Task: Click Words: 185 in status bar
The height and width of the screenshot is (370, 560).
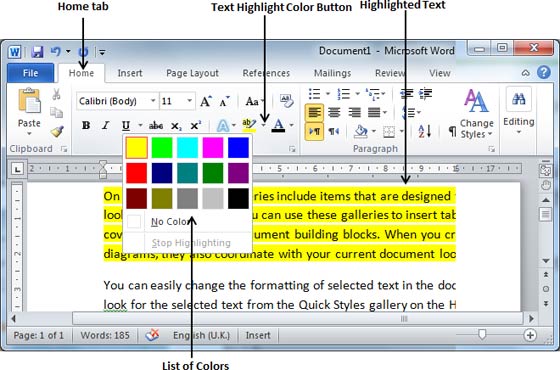Action: click(105, 335)
